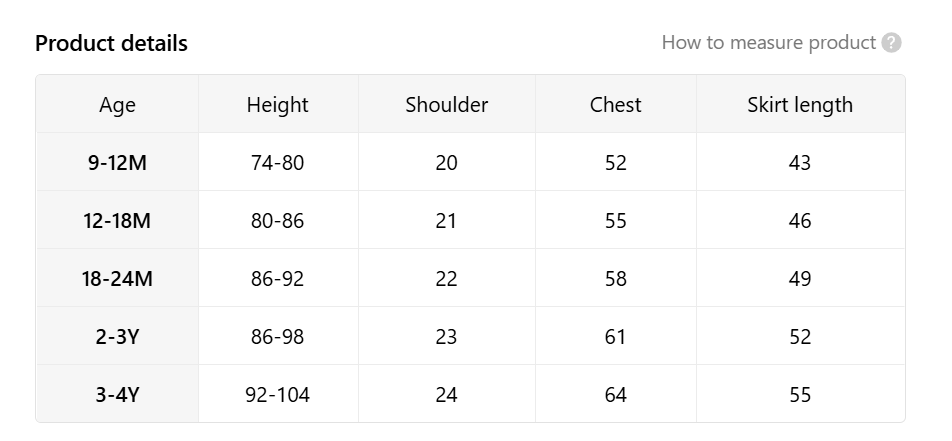Click the 74-80 height cell
This screenshot has height=441, width=952.
(x=277, y=162)
